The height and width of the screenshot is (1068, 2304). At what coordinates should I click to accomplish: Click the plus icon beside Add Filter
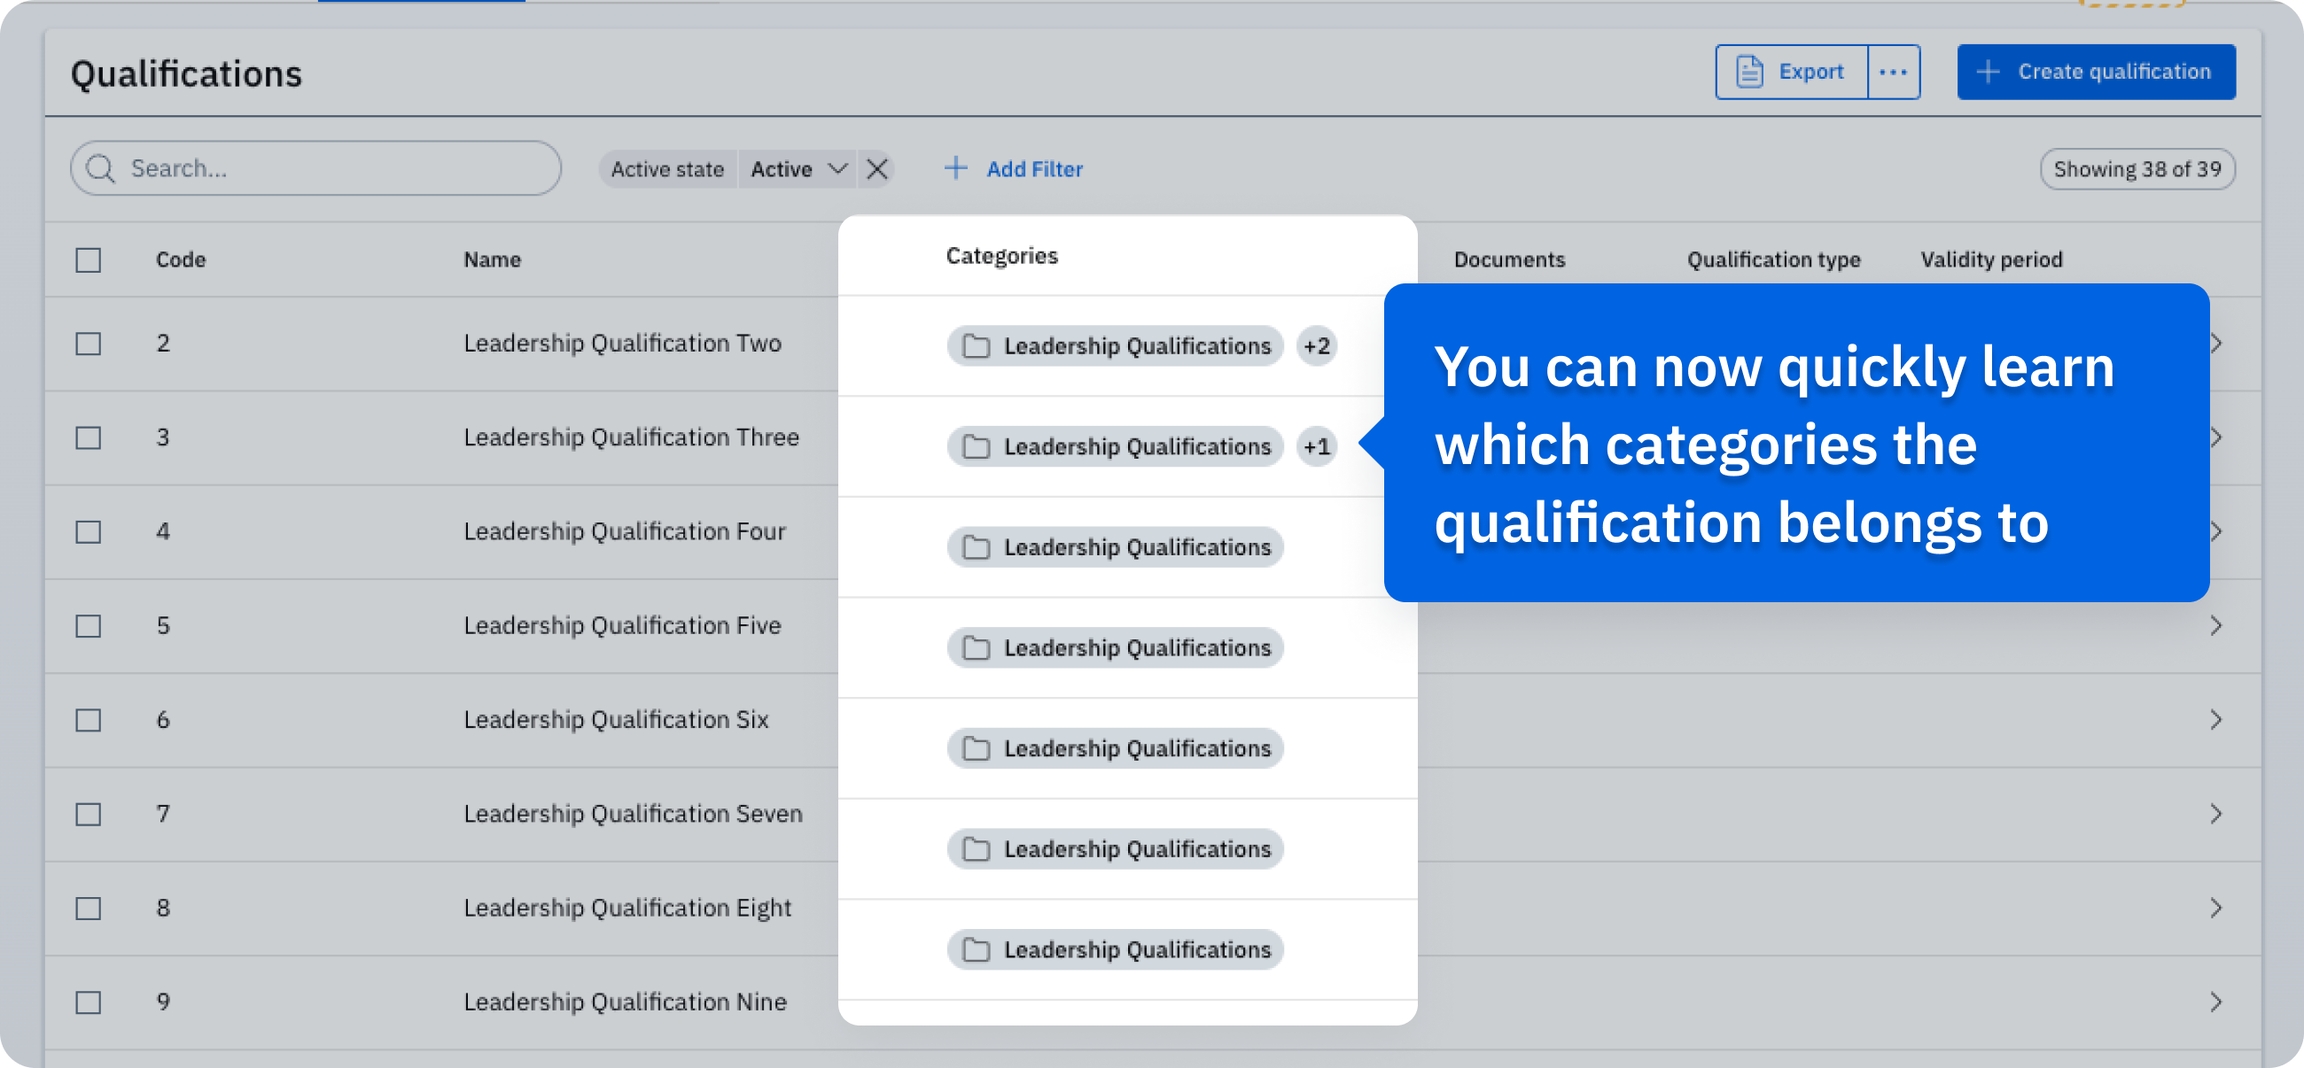[956, 168]
